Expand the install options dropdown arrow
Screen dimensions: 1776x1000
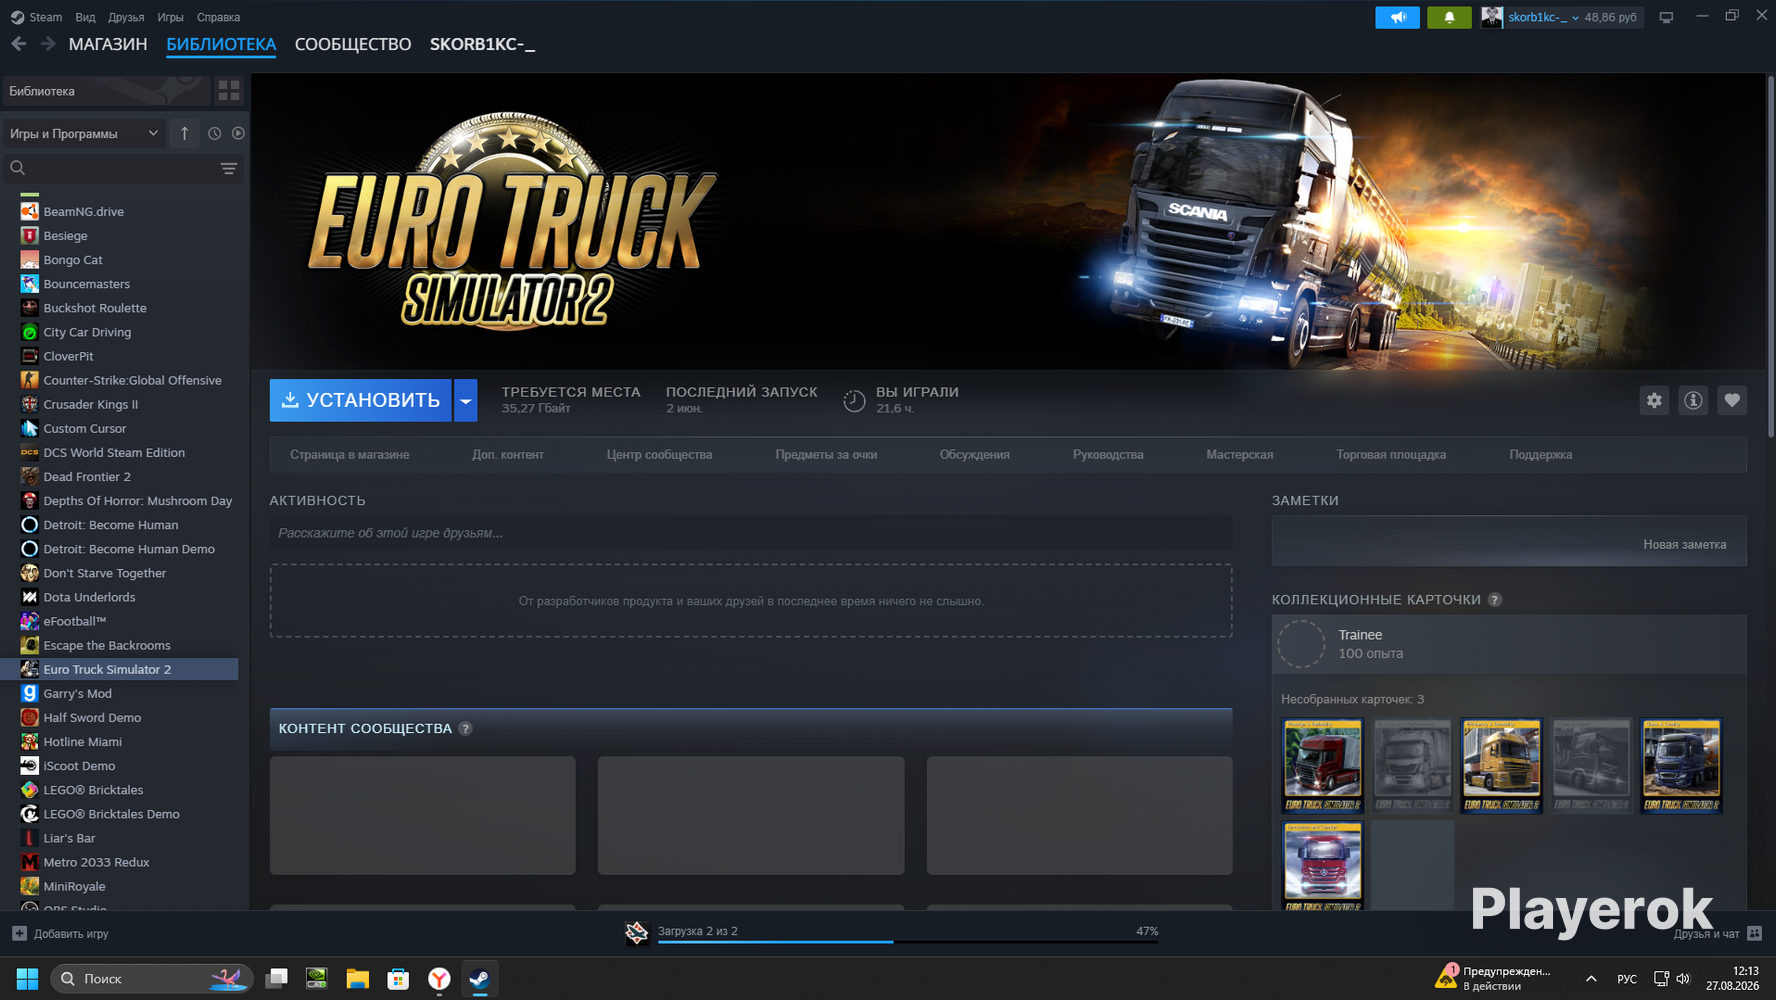pos(466,400)
